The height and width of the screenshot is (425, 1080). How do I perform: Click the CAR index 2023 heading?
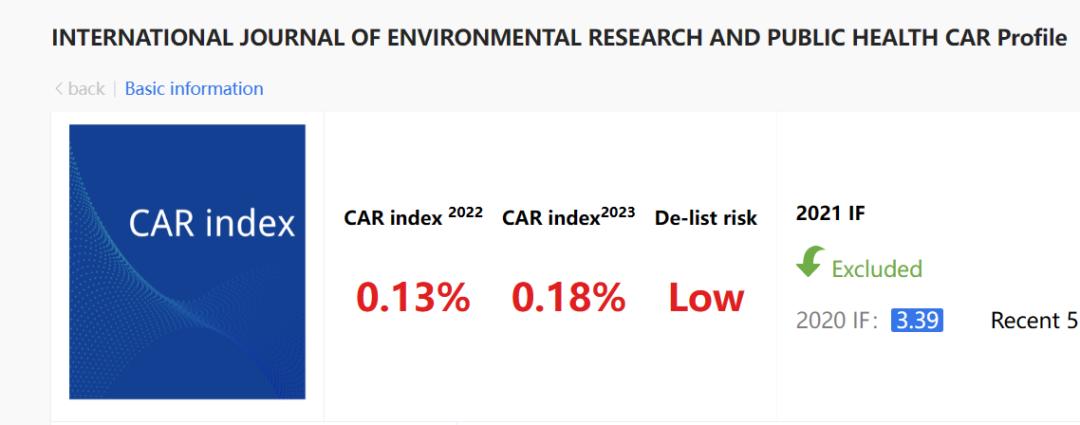pos(568,218)
